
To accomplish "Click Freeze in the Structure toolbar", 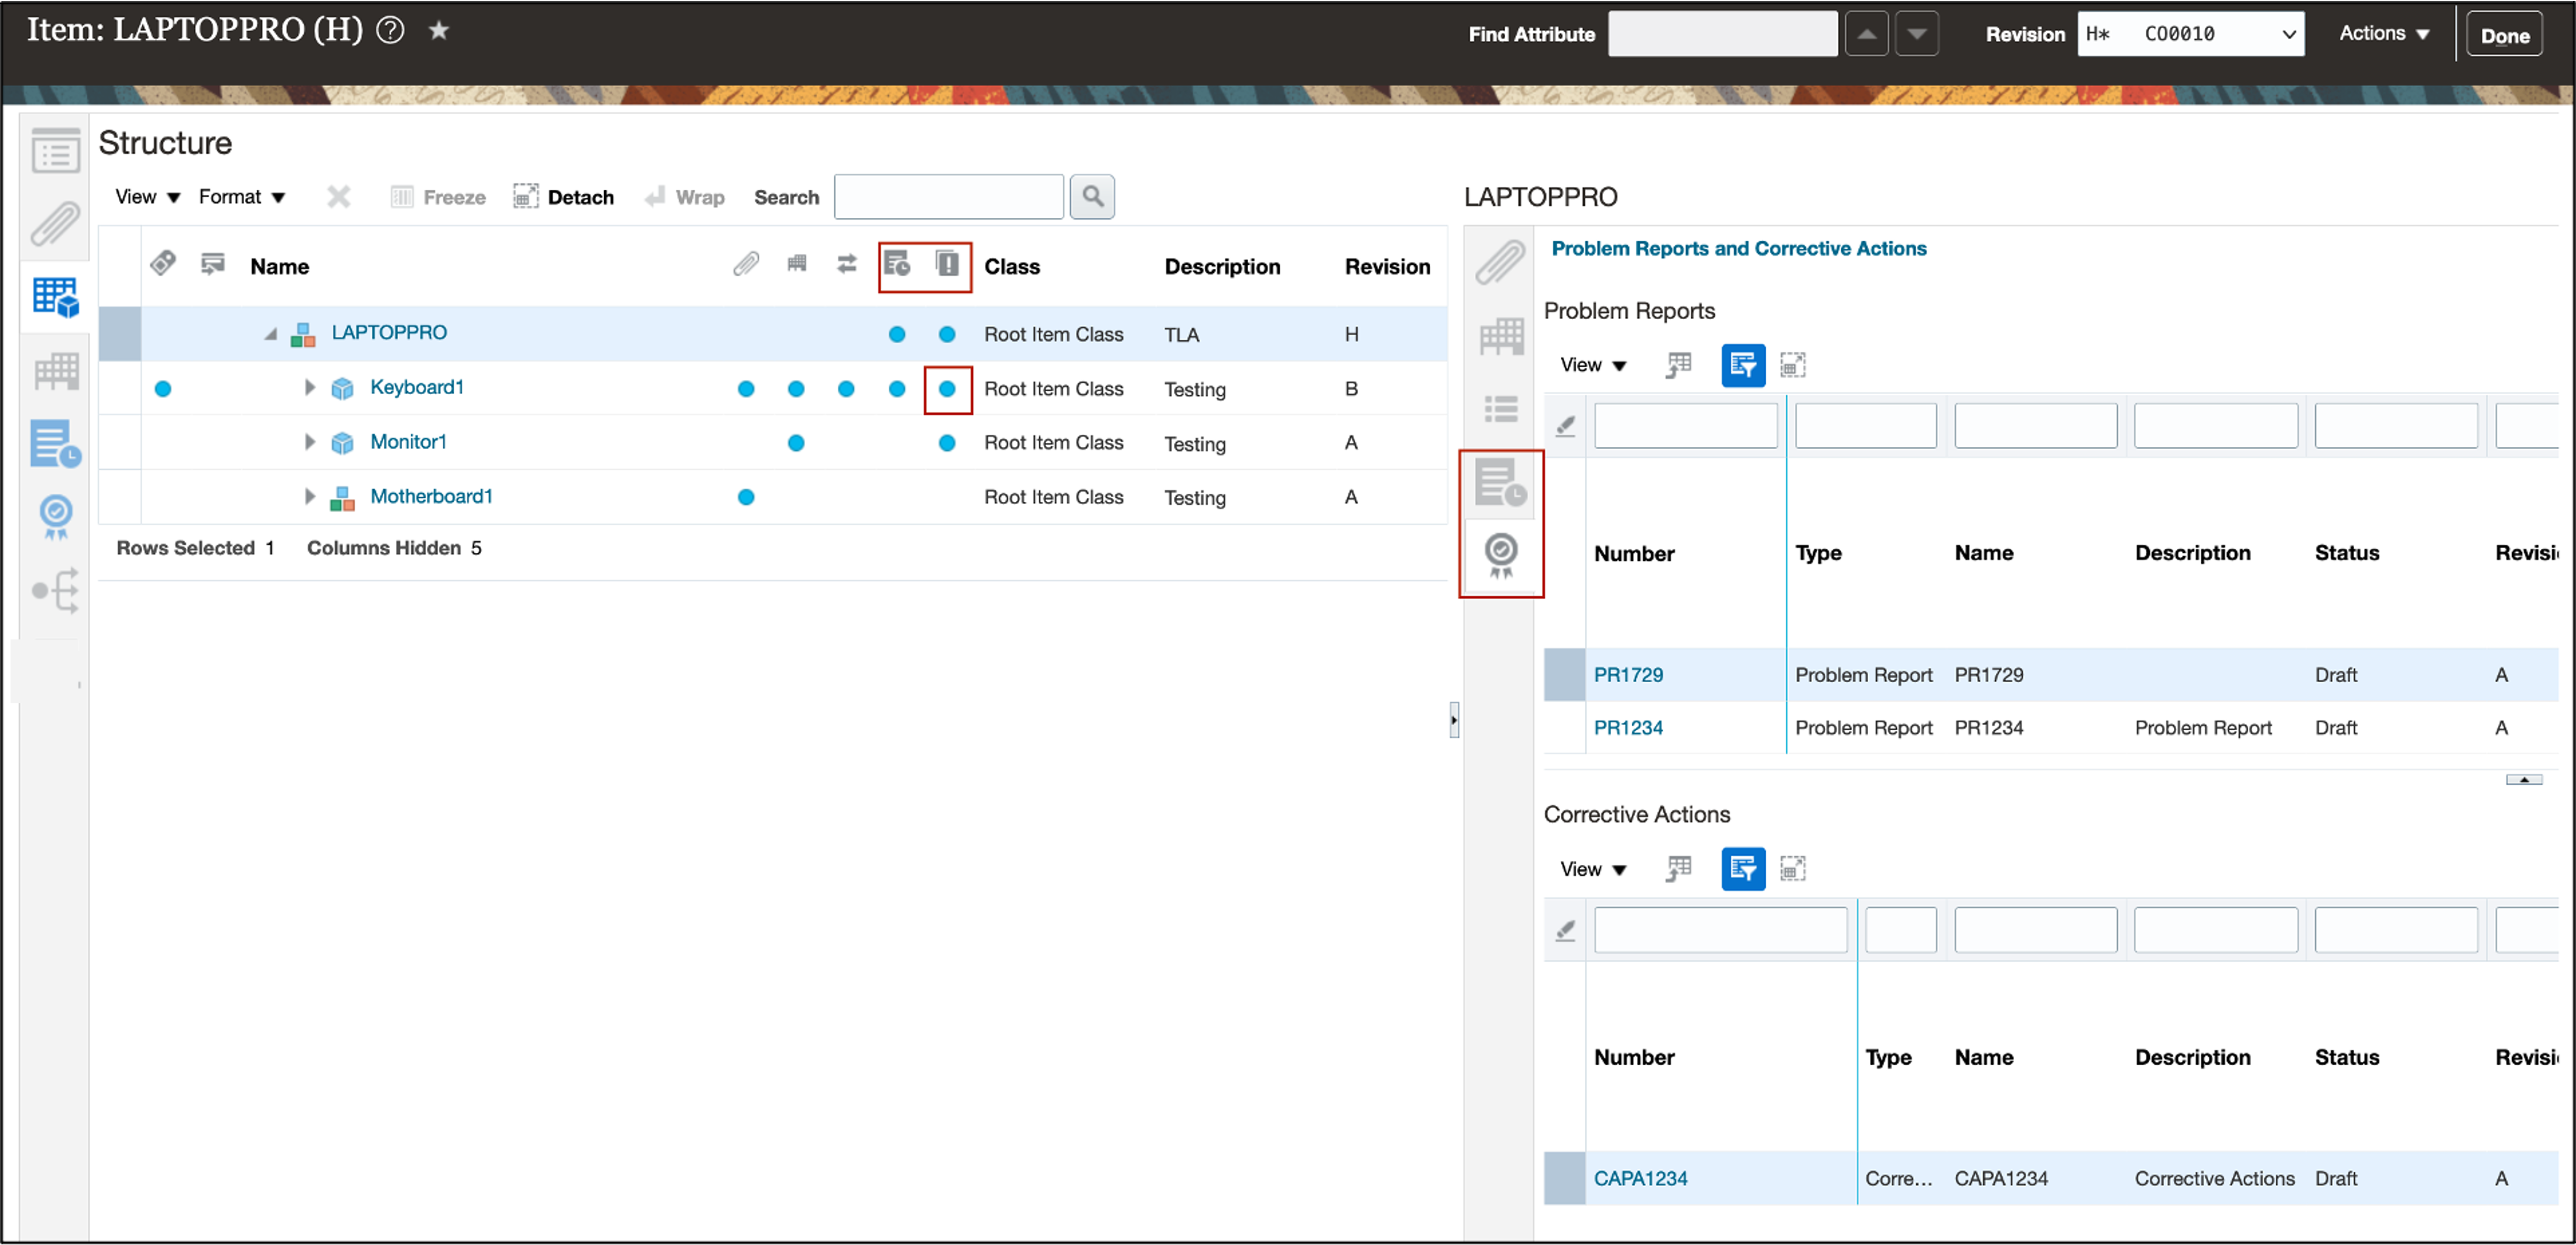I will (438, 197).
